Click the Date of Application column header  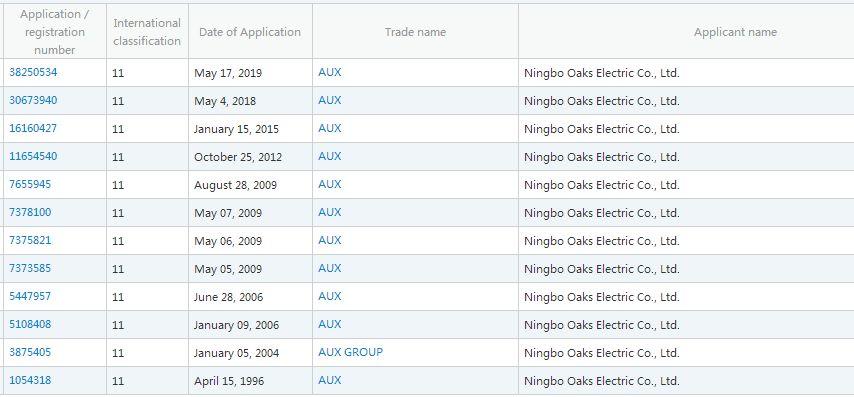250,32
